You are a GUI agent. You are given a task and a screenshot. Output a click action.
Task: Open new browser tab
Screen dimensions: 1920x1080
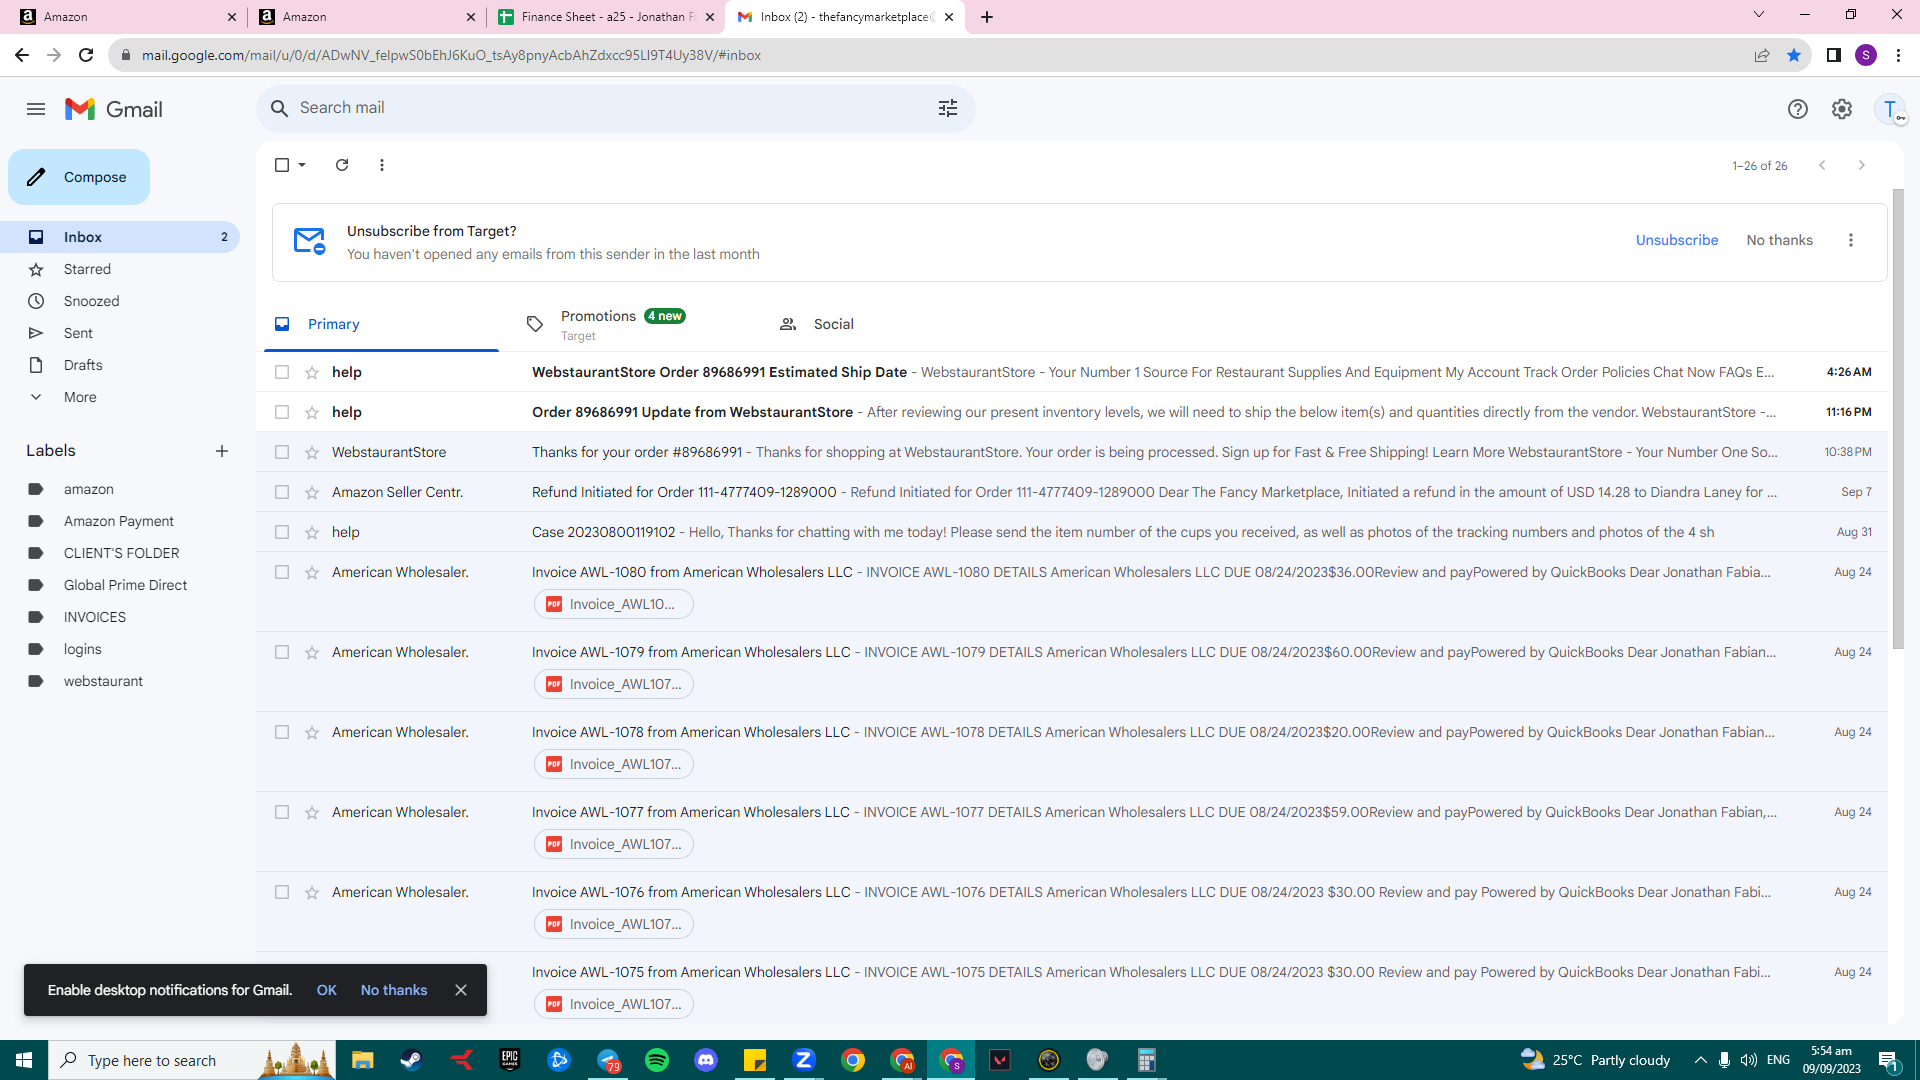[x=987, y=17]
